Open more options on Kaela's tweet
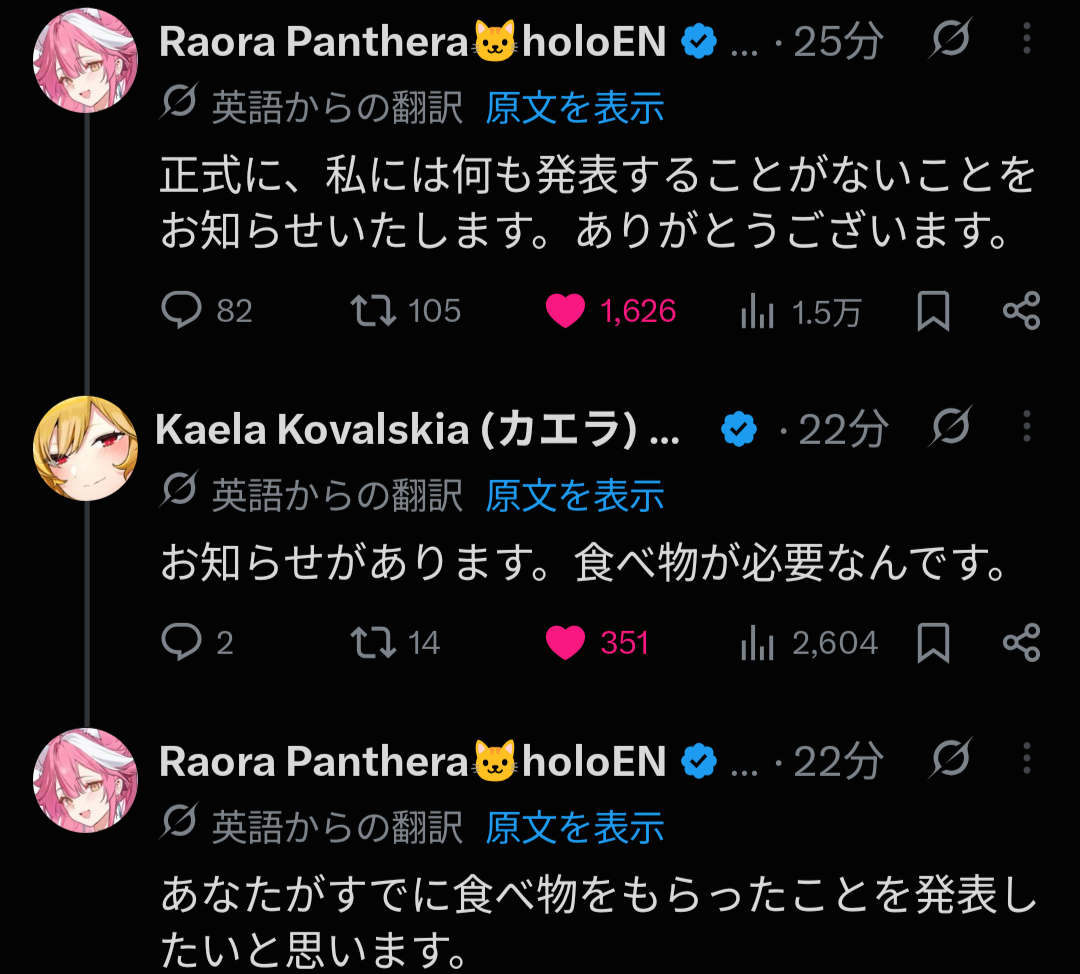 (1026, 426)
